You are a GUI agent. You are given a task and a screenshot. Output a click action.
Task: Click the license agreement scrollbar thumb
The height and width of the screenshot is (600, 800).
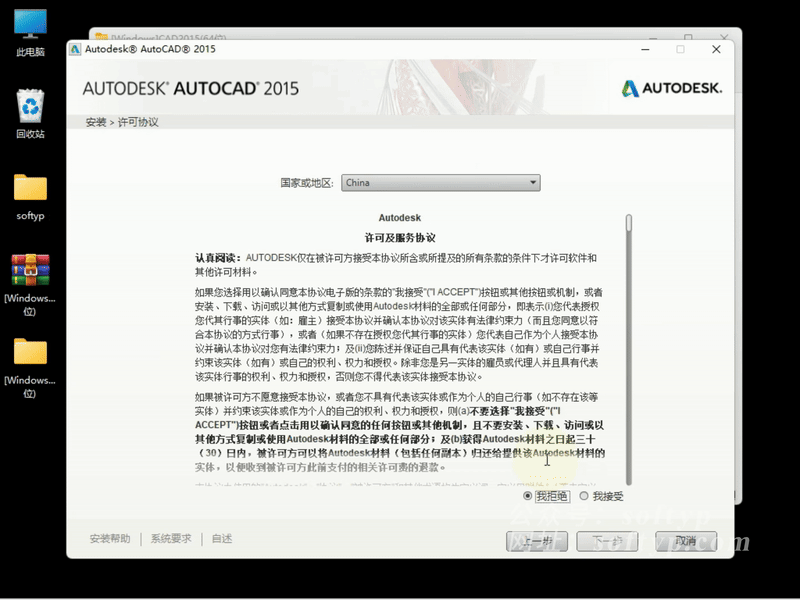tap(629, 223)
